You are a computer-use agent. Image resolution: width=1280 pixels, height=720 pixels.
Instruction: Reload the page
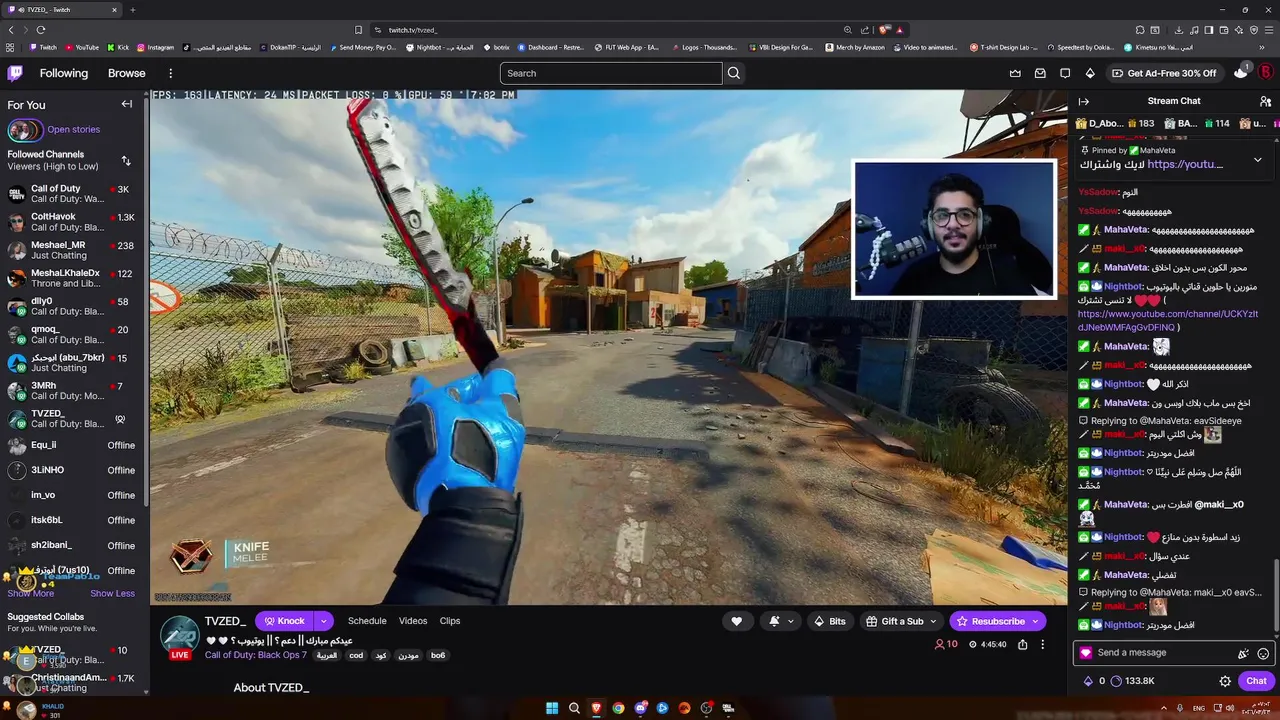tap(40, 30)
